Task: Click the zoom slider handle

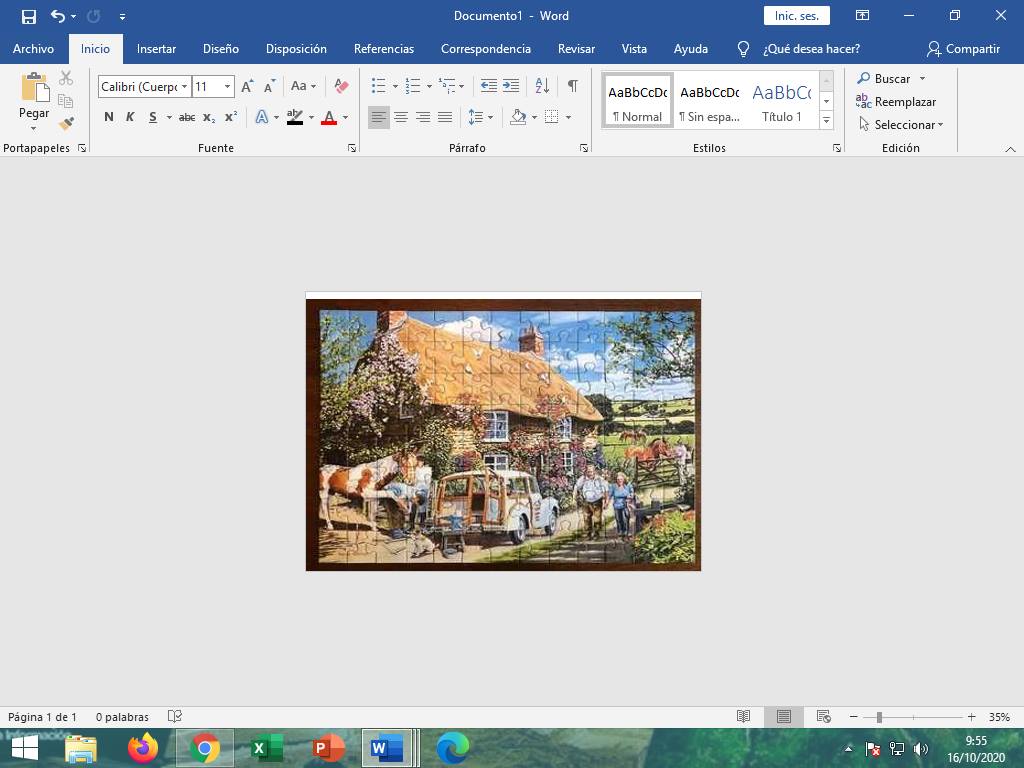Action: point(879,717)
